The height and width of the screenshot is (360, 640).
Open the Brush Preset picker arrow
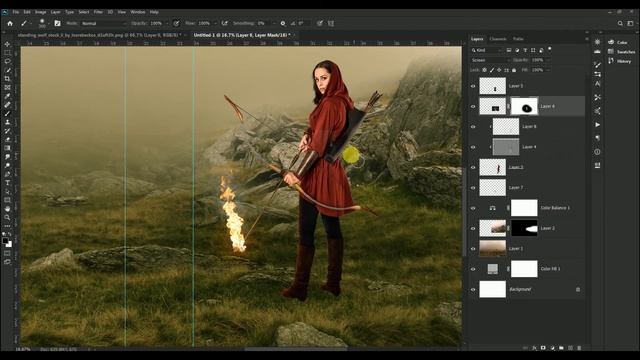pos(49,23)
